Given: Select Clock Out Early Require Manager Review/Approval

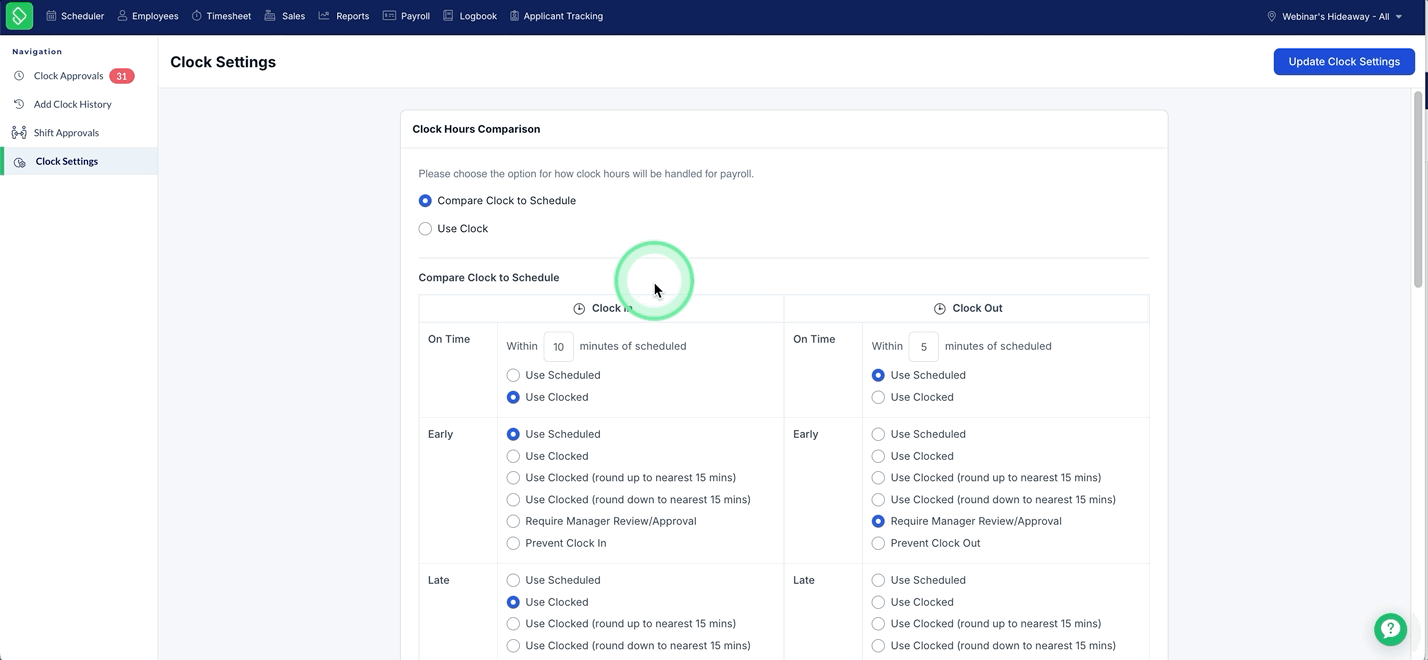Looking at the screenshot, I should coord(878,521).
